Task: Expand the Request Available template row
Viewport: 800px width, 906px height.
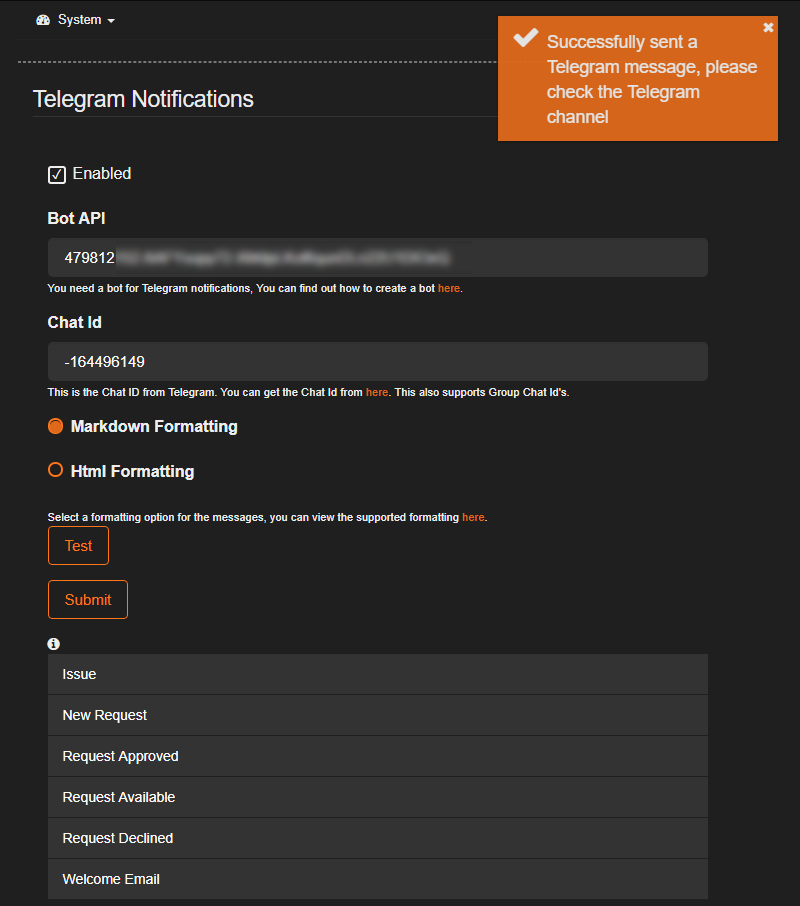Action: point(378,797)
